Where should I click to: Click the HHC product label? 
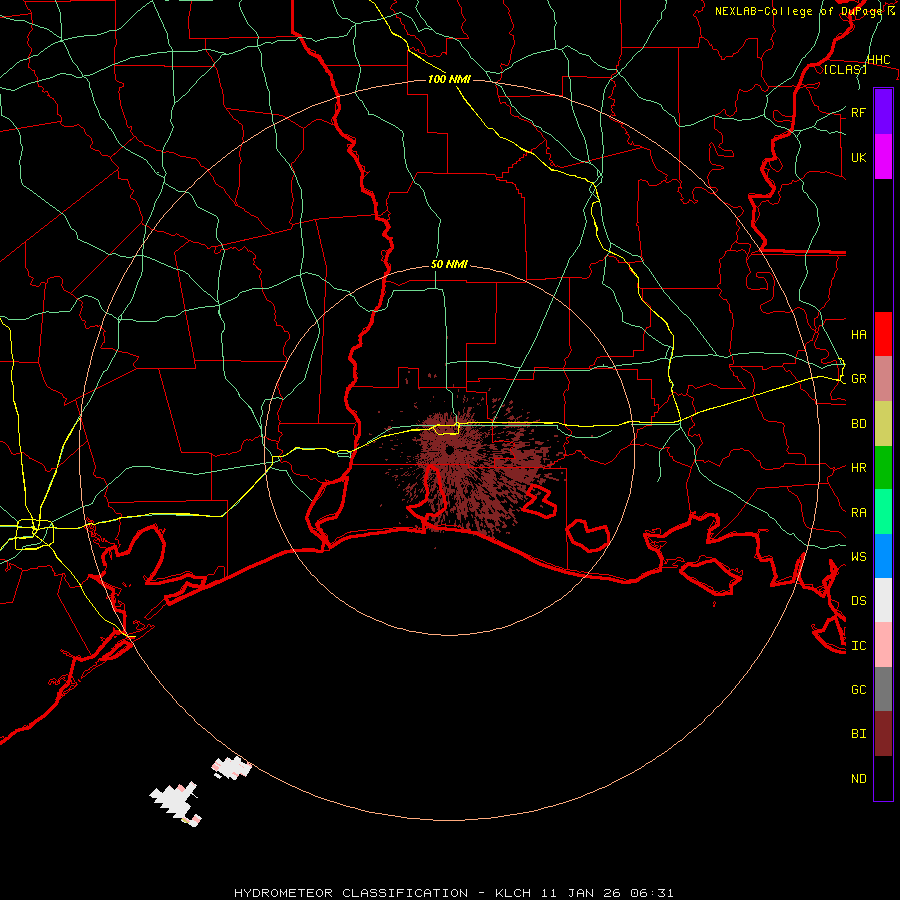pyautogui.click(x=878, y=59)
